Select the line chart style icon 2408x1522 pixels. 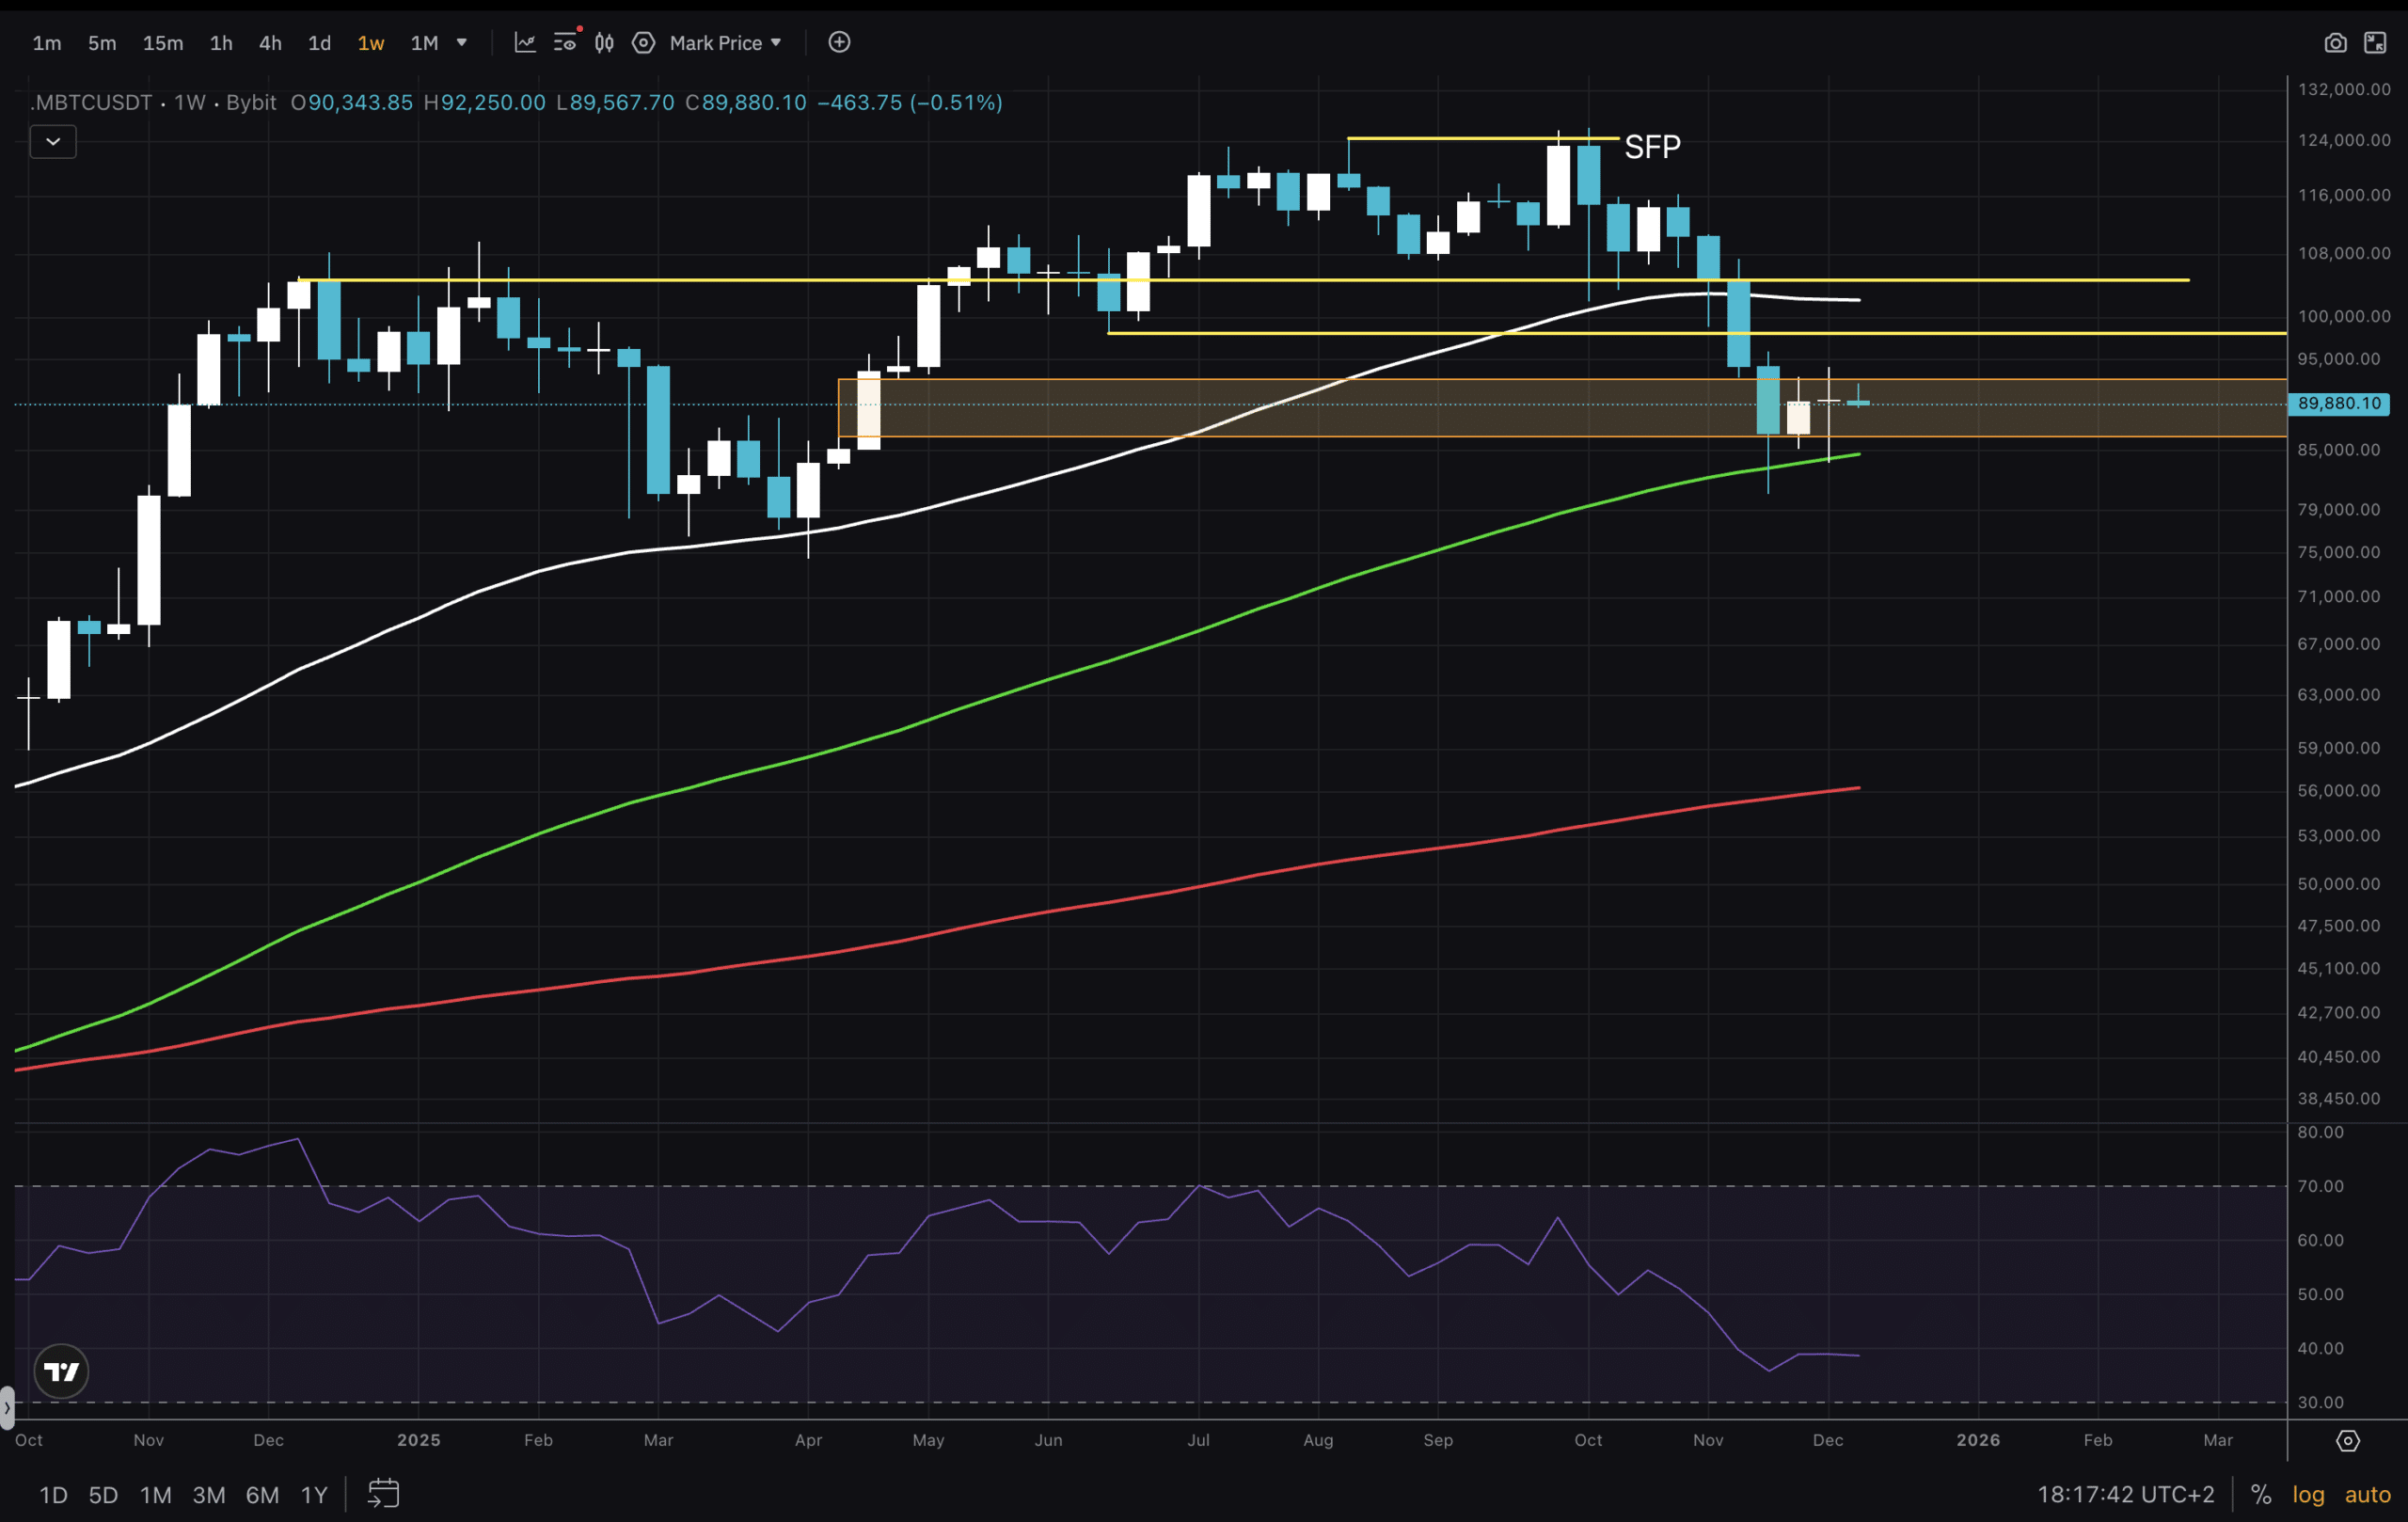(x=525, y=42)
